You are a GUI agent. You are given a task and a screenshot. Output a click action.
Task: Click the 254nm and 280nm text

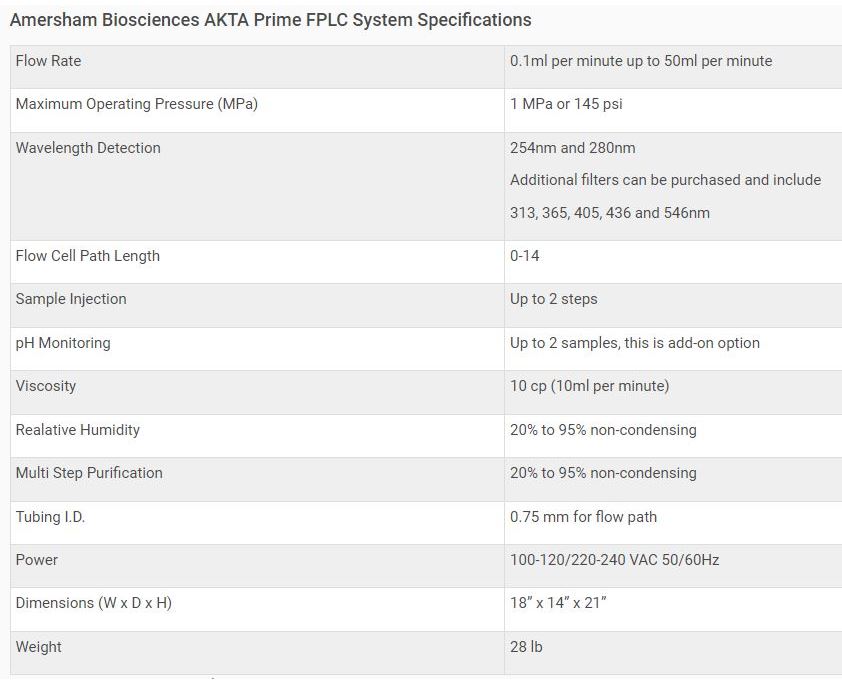tap(572, 148)
